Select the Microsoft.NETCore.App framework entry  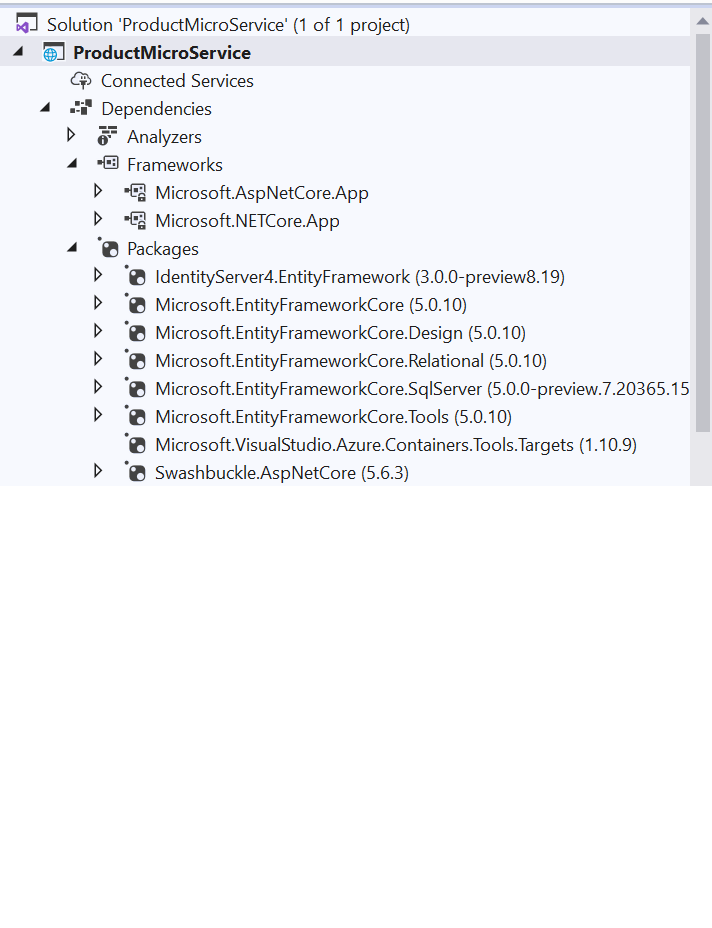[247, 220]
